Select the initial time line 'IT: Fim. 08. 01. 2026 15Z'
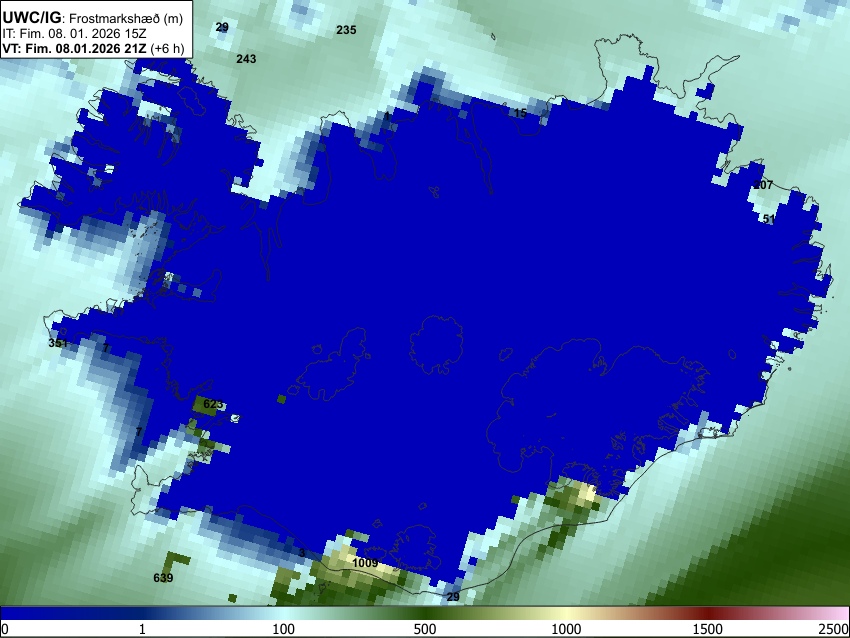This screenshot has height=638, width=850. point(74,34)
